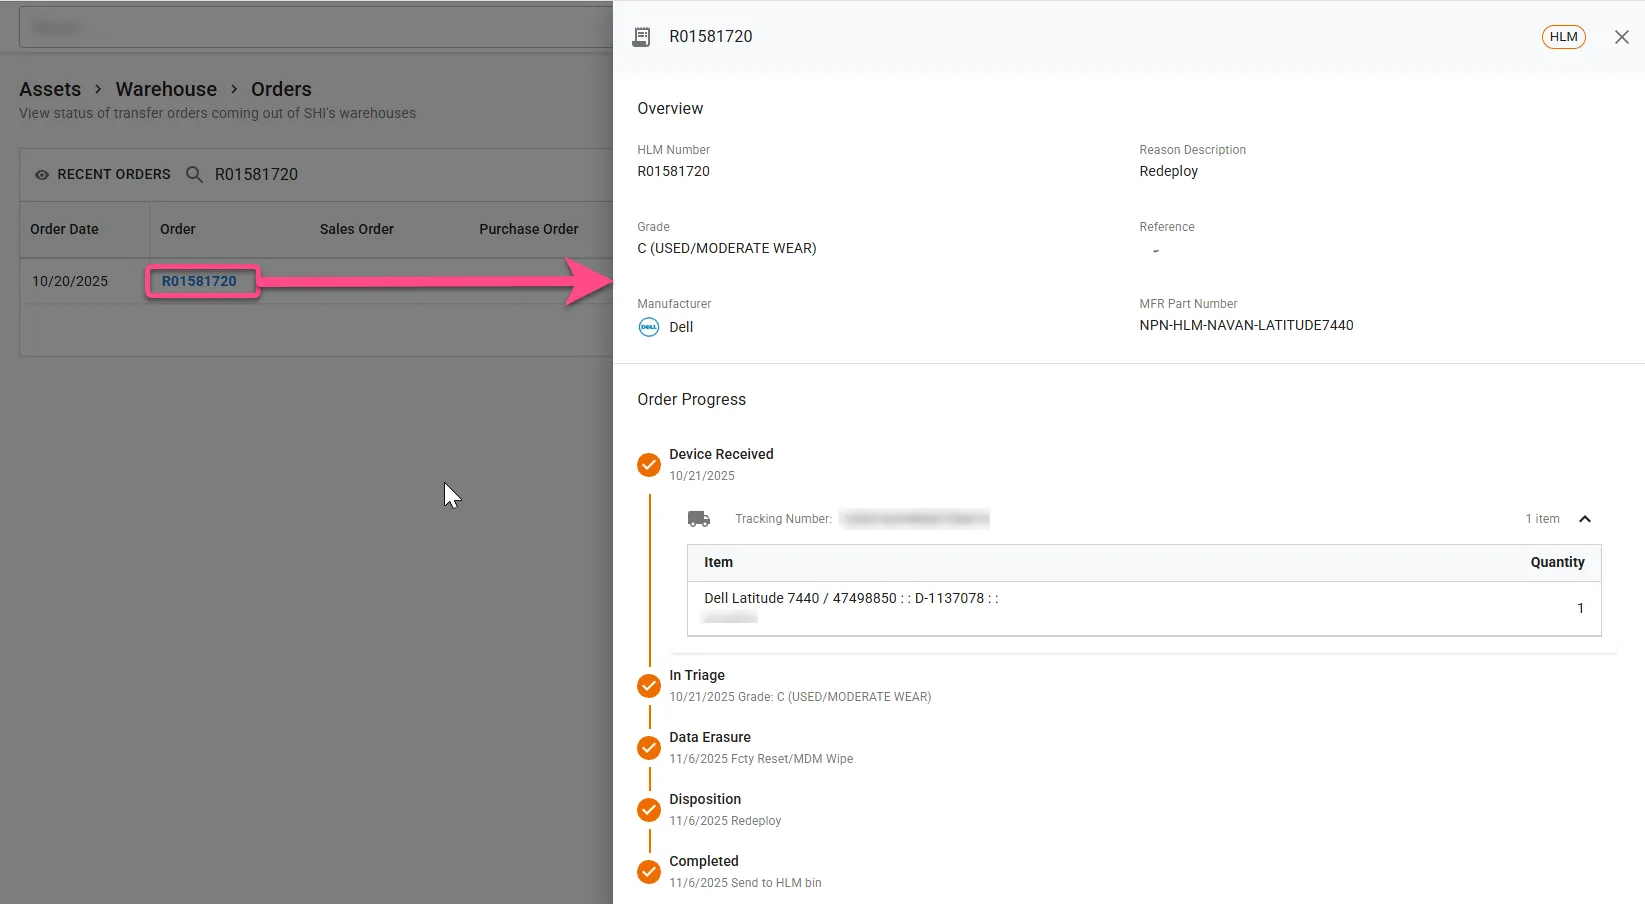Image resolution: width=1645 pixels, height=904 pixels.
Task: Click the Completed step checkmark icon
Action: [x=649, y=872]
